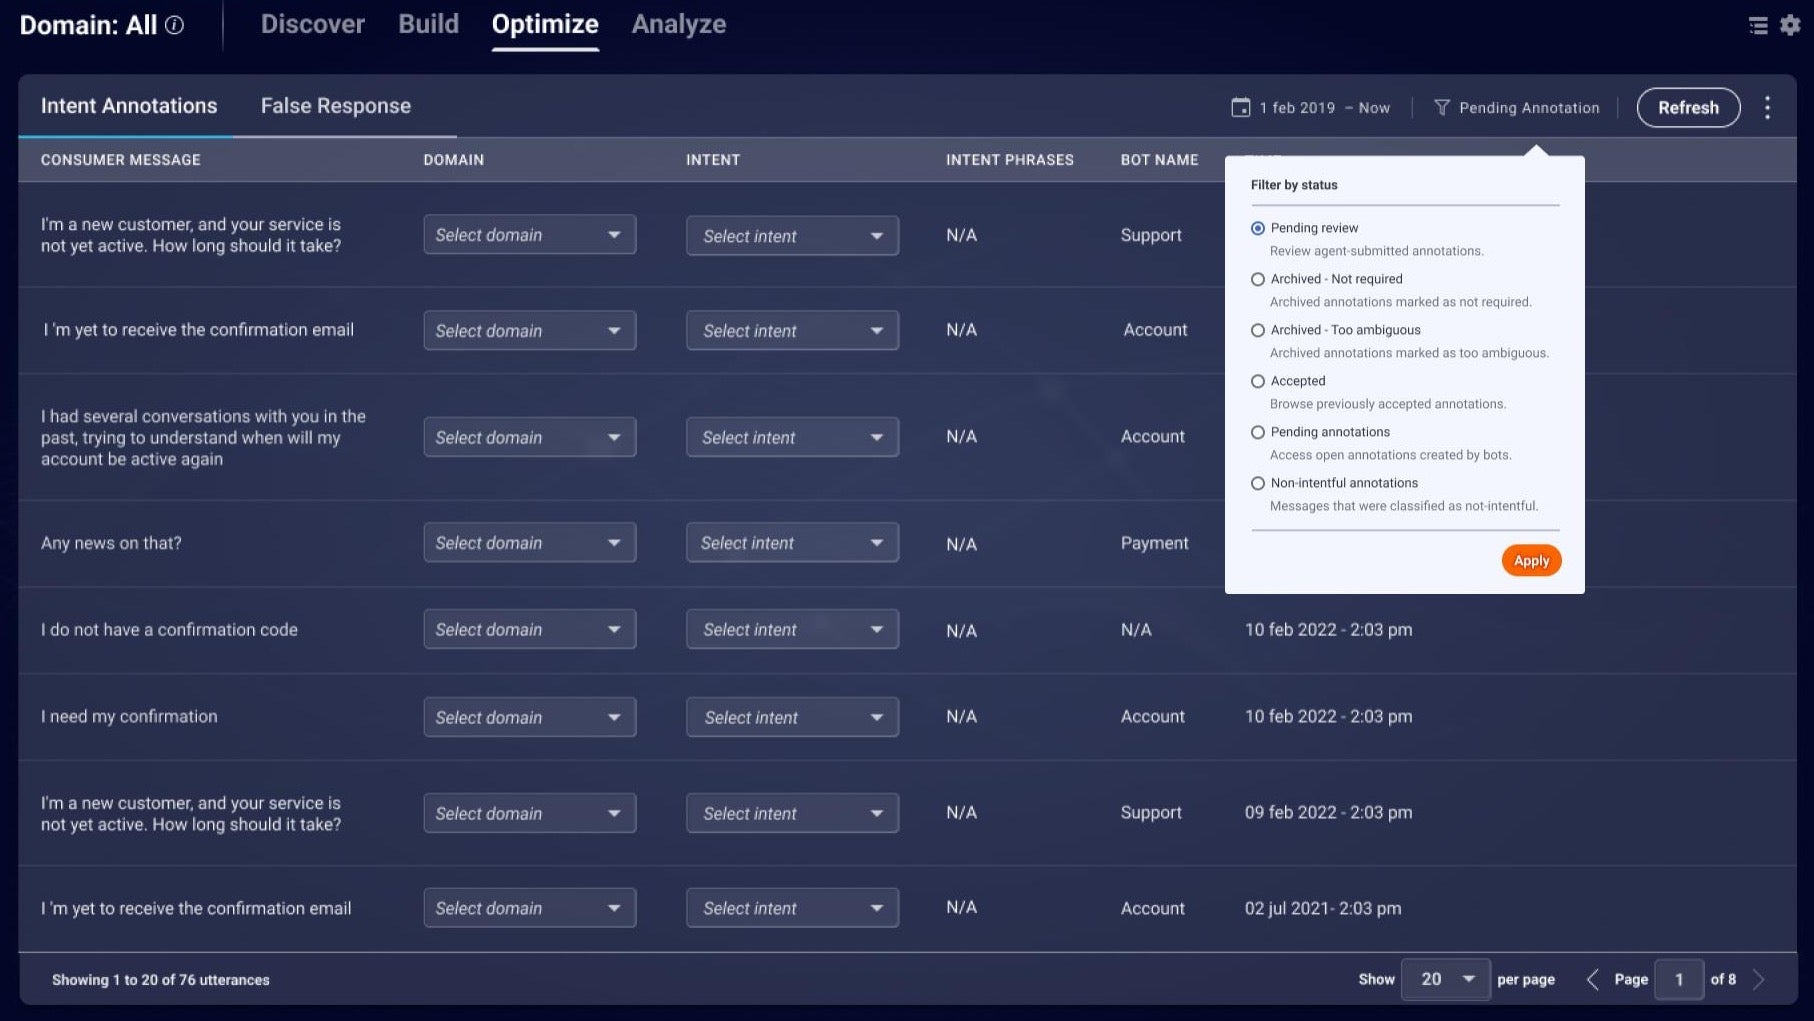
Task: Click the page number input field
Action: pyautogui.click(x=1679, y=979)
